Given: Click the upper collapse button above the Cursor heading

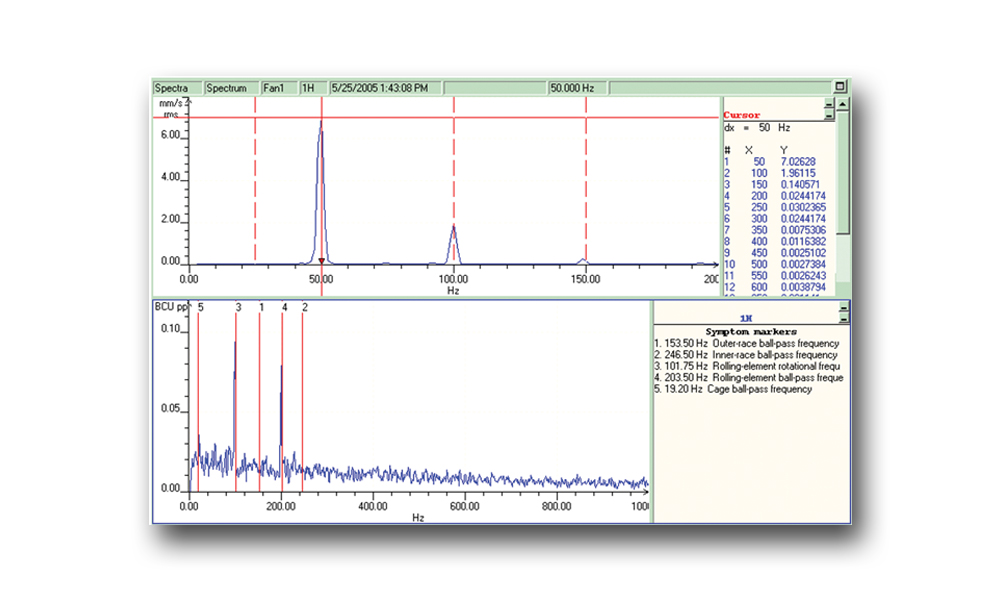Looking at the screenshot, I should tap(829, 103).
